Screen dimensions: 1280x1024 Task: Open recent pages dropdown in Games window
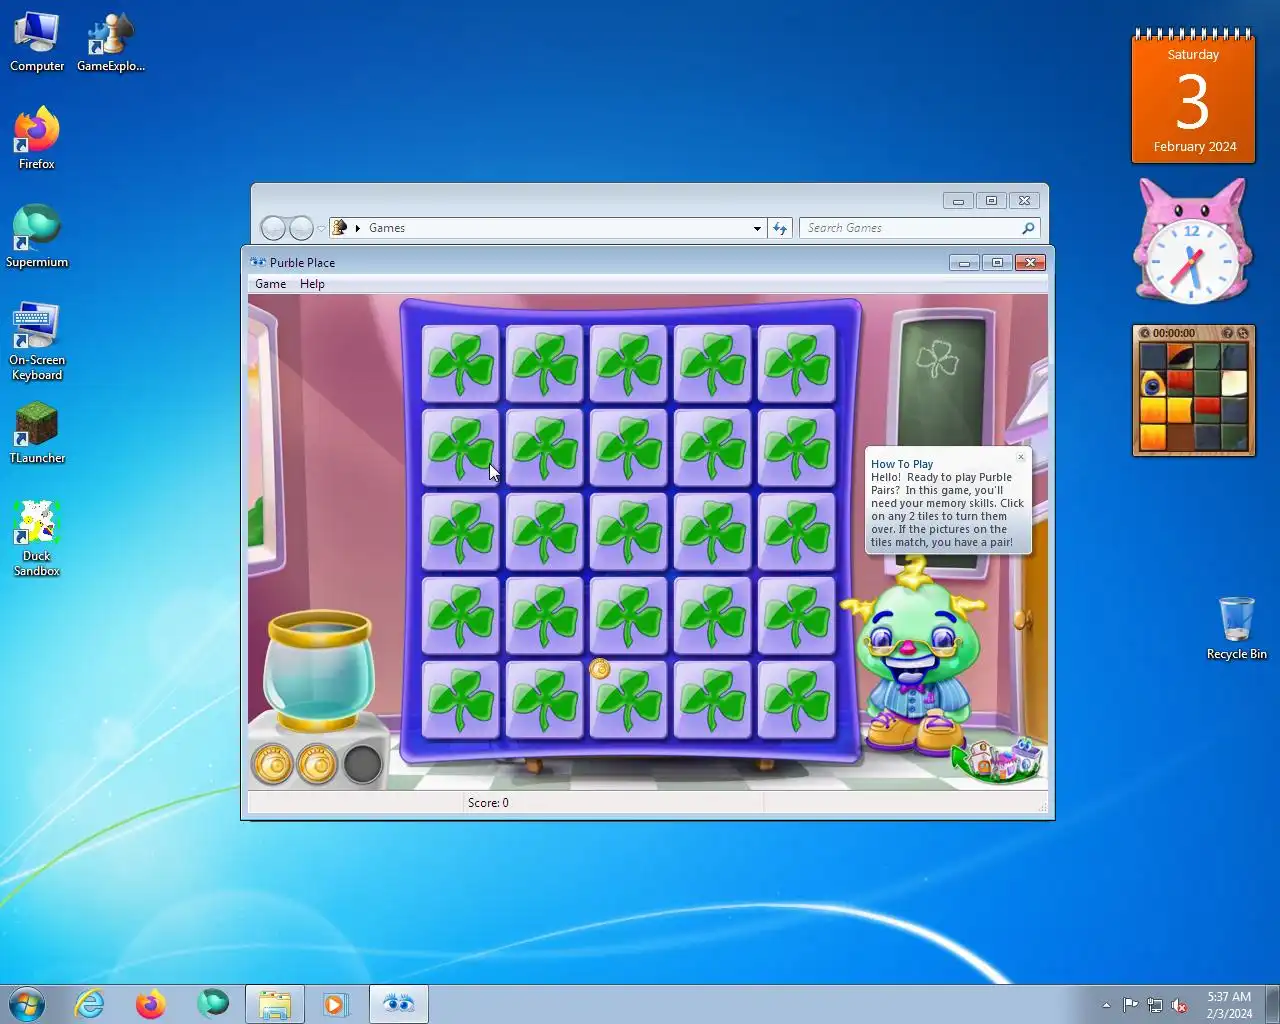coord(321,229)
